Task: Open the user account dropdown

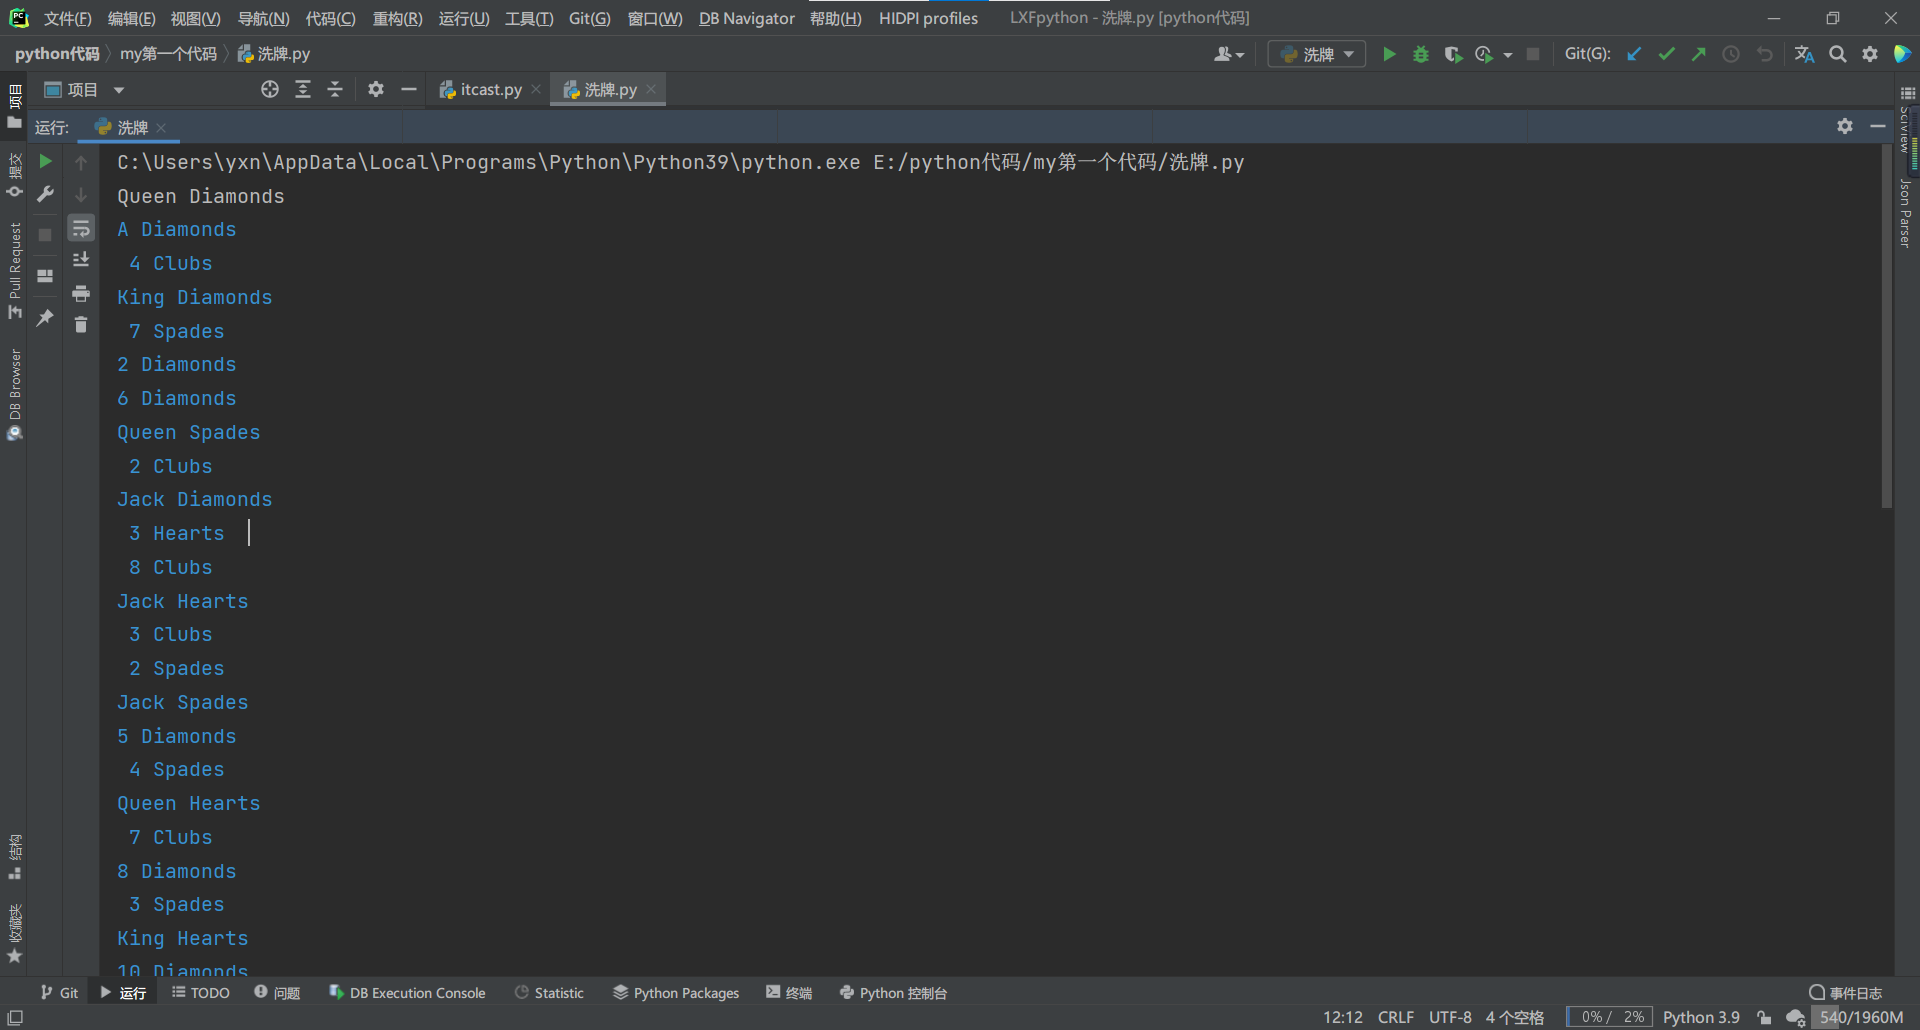Action: 1229,54
